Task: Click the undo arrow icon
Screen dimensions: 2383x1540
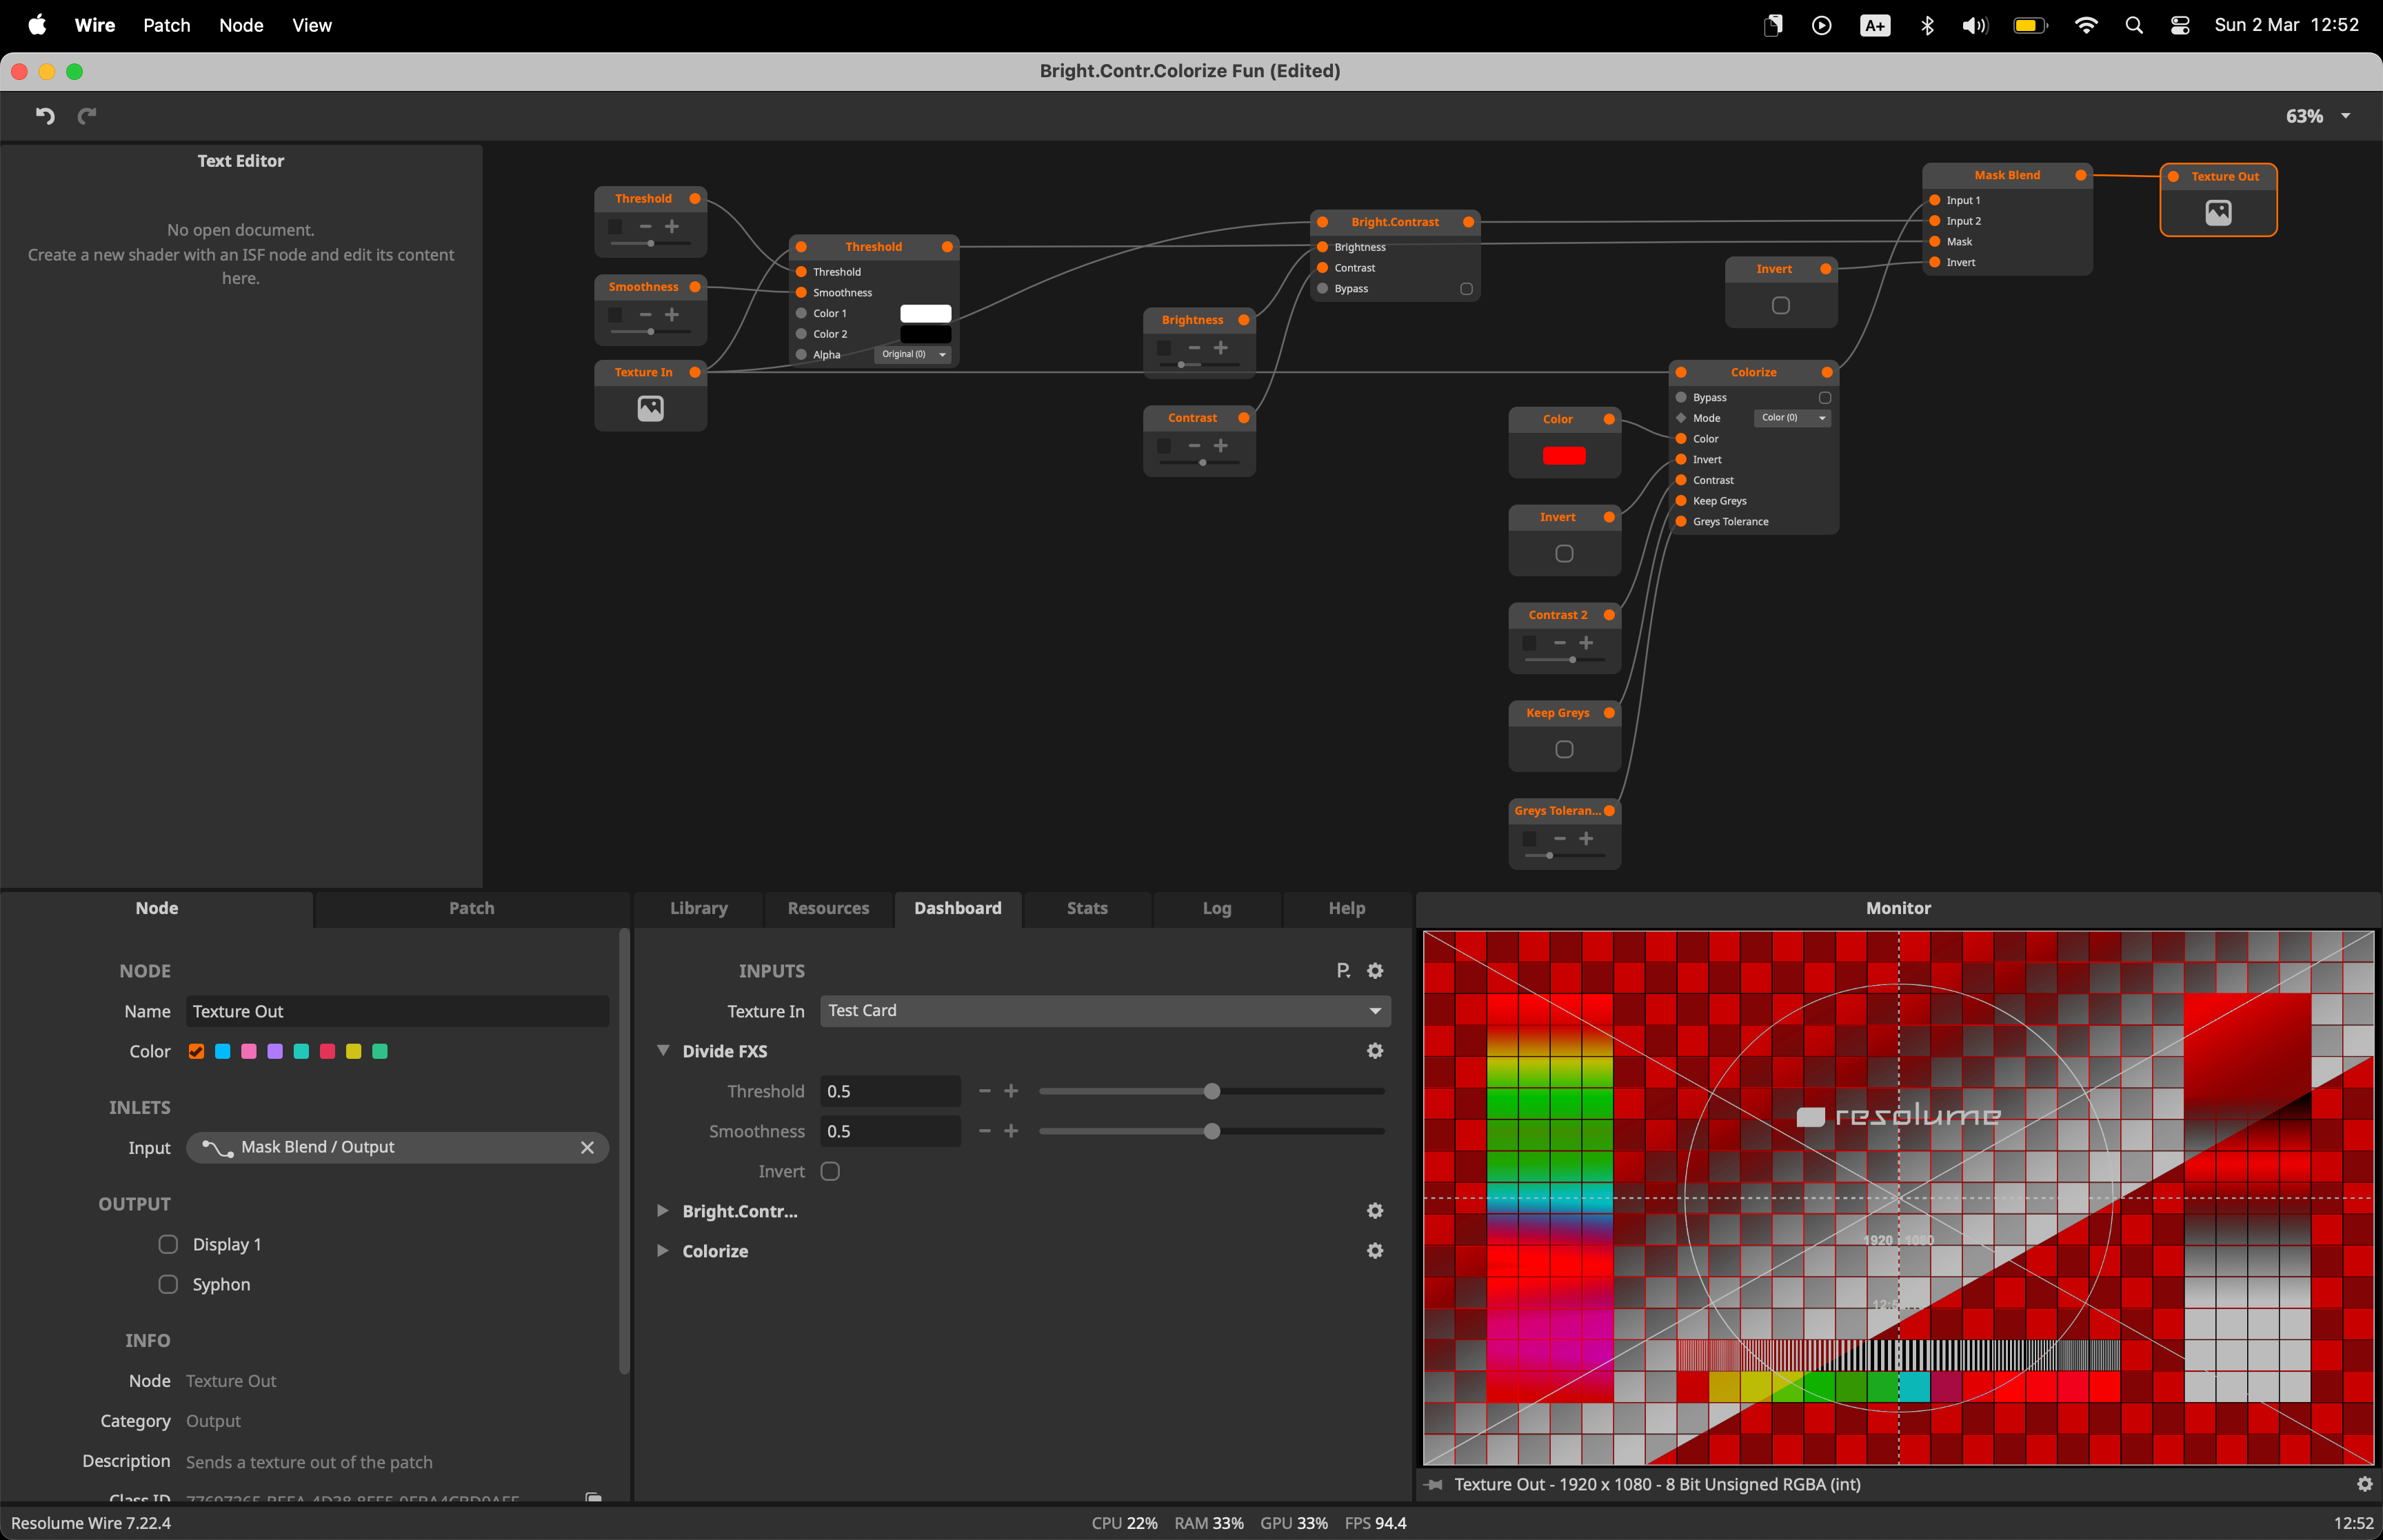Action: pyautogui.click(x=45, y=116)
